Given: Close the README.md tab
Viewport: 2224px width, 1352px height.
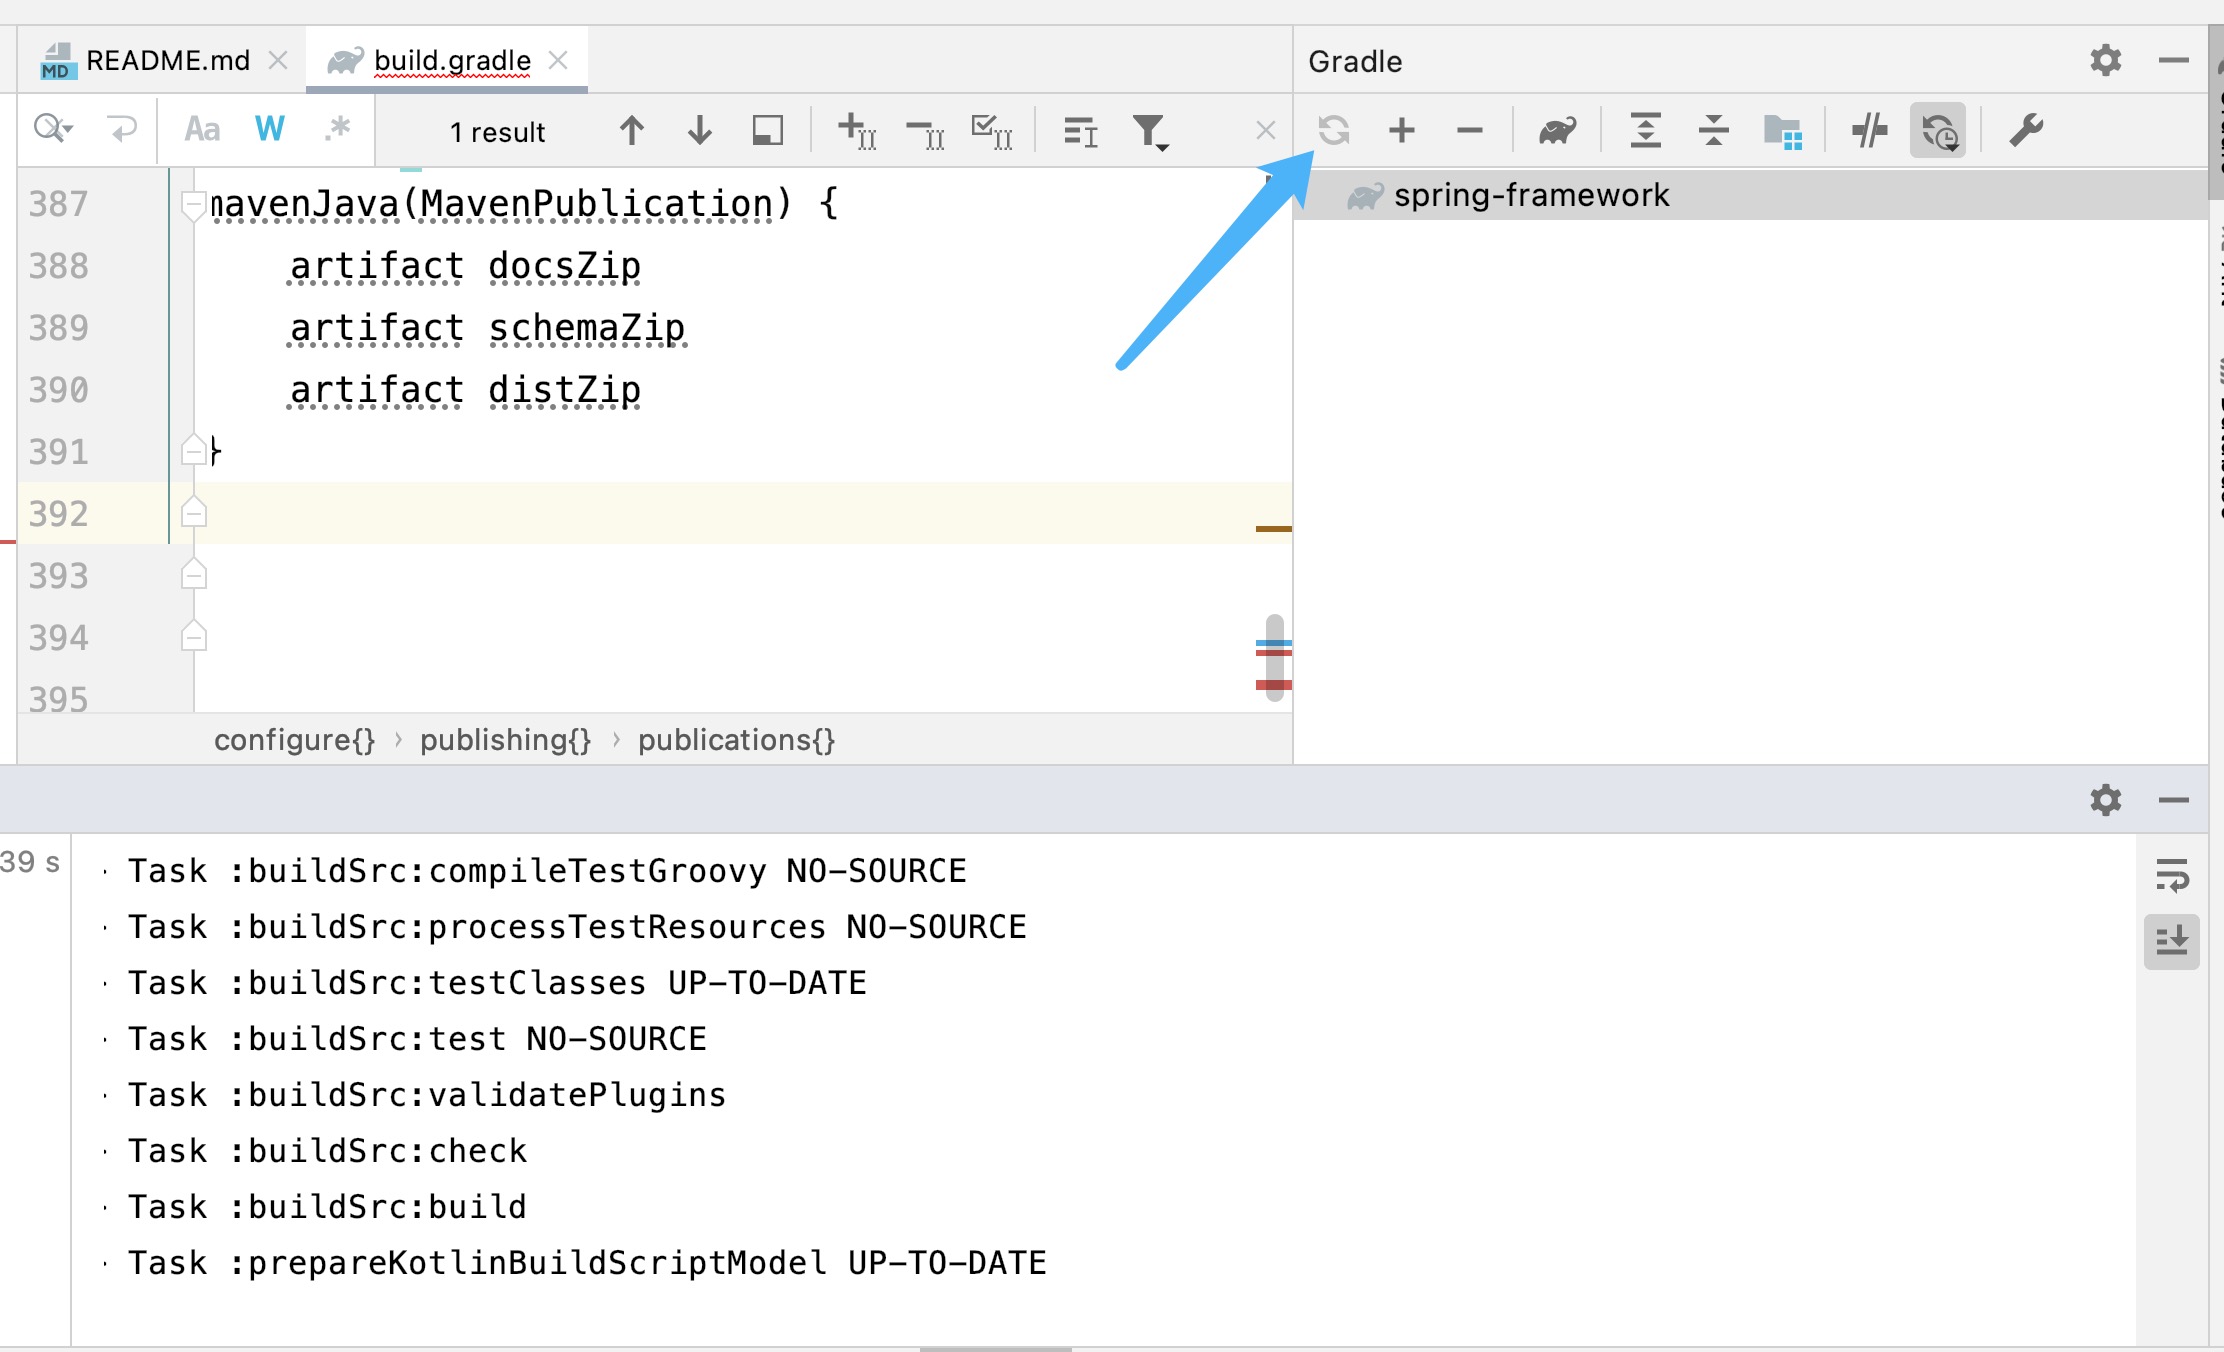Looking at the screenshot, I should coord(278,61).
